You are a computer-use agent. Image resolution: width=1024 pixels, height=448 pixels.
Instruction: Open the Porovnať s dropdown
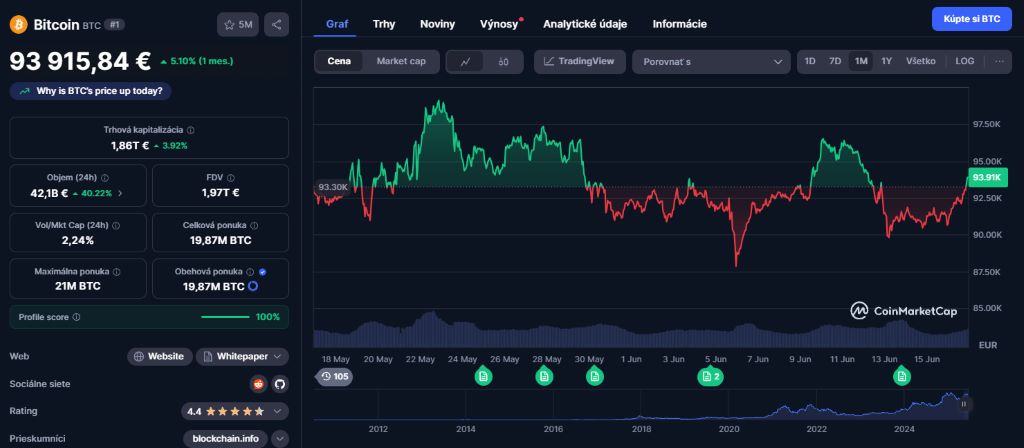pos(711,62)
